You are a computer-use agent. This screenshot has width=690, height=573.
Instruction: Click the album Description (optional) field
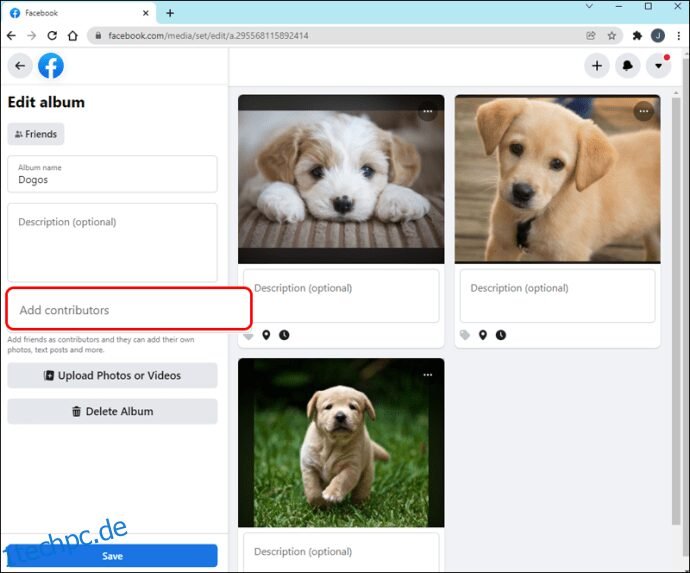click(x=112, y=242)
